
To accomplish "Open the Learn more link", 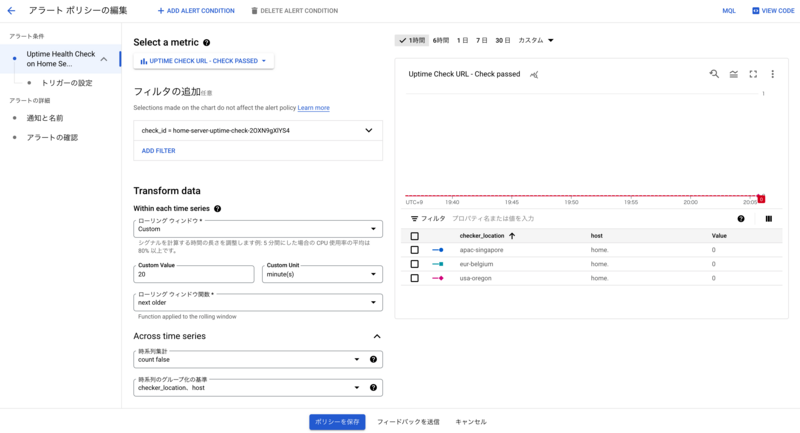I will [x=314, y=108].
